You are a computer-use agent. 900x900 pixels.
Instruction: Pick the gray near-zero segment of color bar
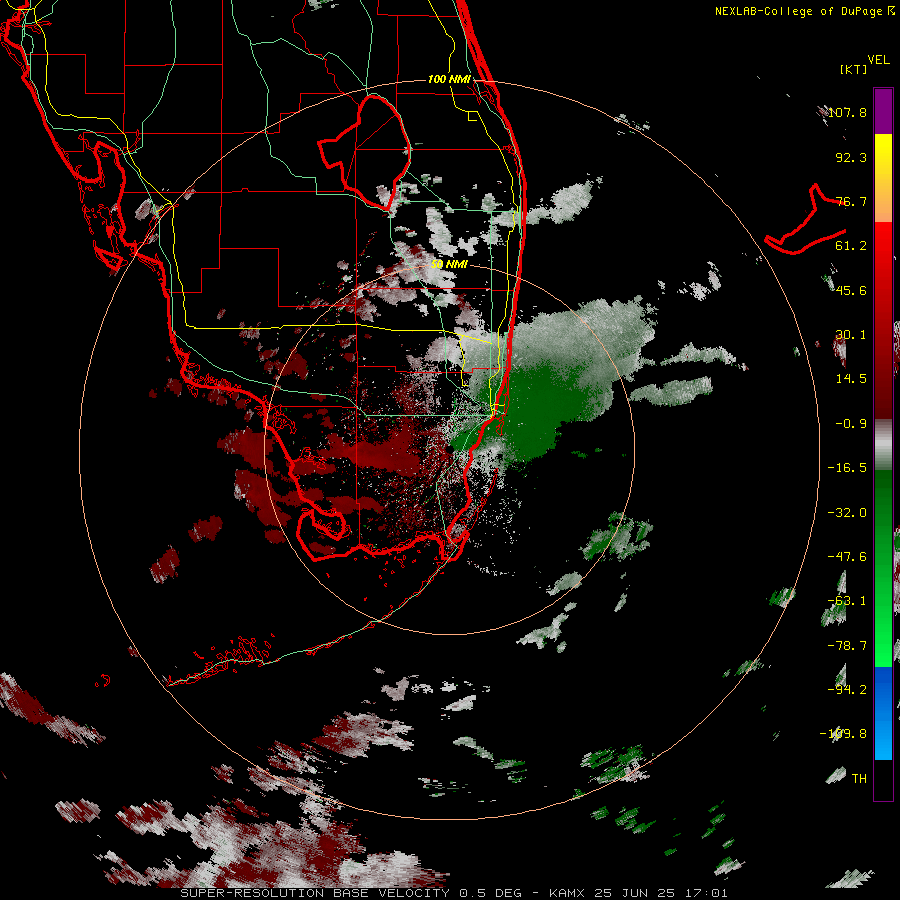pos(883,445)
